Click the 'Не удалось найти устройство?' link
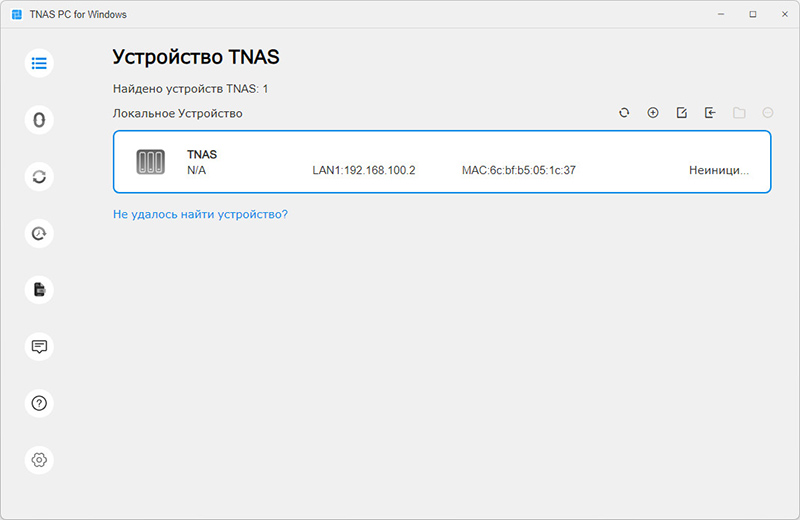 [x=200, y=214]
